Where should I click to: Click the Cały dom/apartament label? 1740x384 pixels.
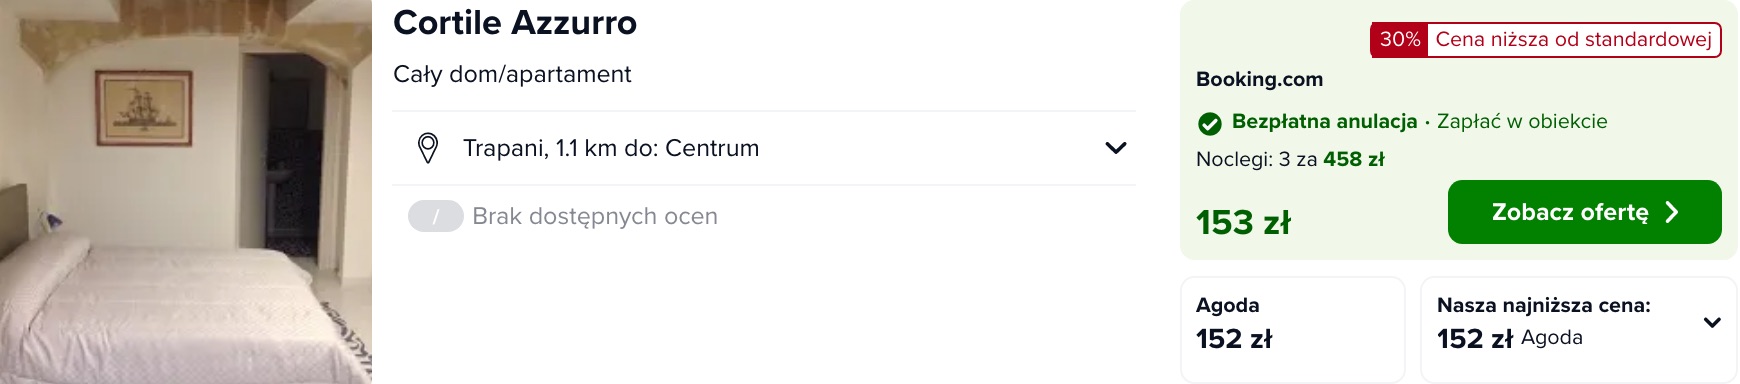(512, 74)
